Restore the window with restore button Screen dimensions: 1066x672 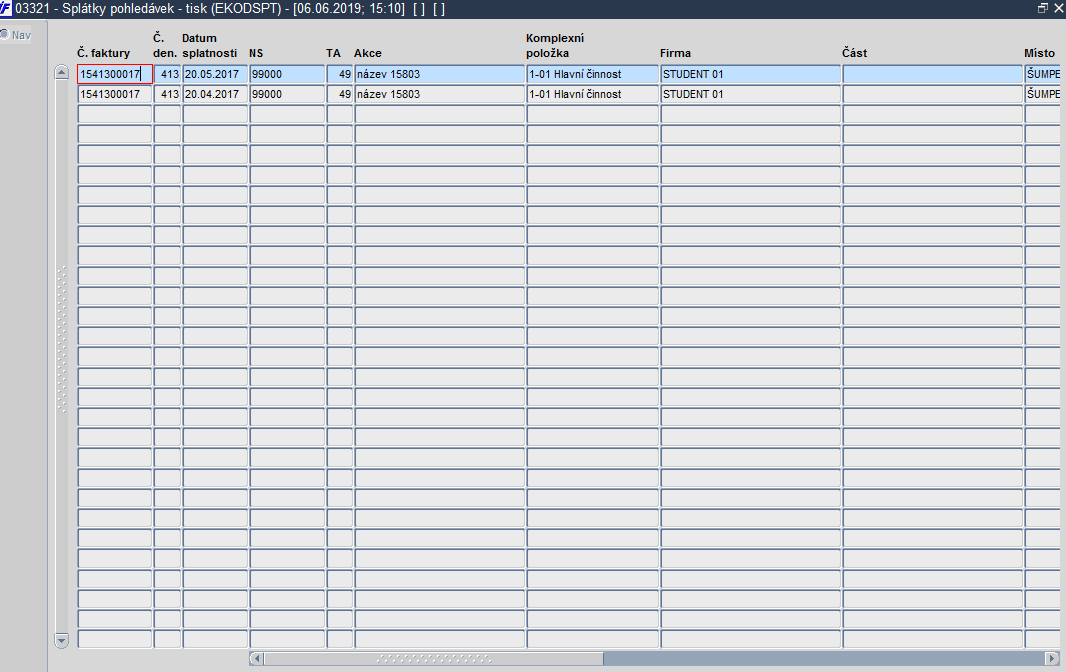tap(1043, 8)
